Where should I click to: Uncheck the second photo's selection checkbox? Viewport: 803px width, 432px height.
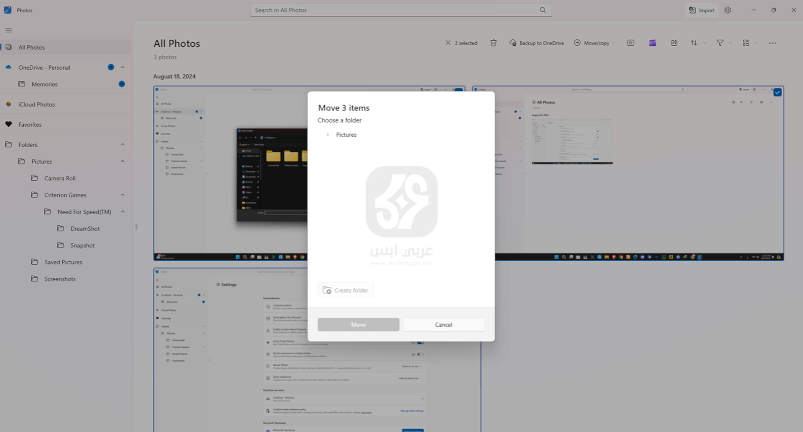point(777,92)
